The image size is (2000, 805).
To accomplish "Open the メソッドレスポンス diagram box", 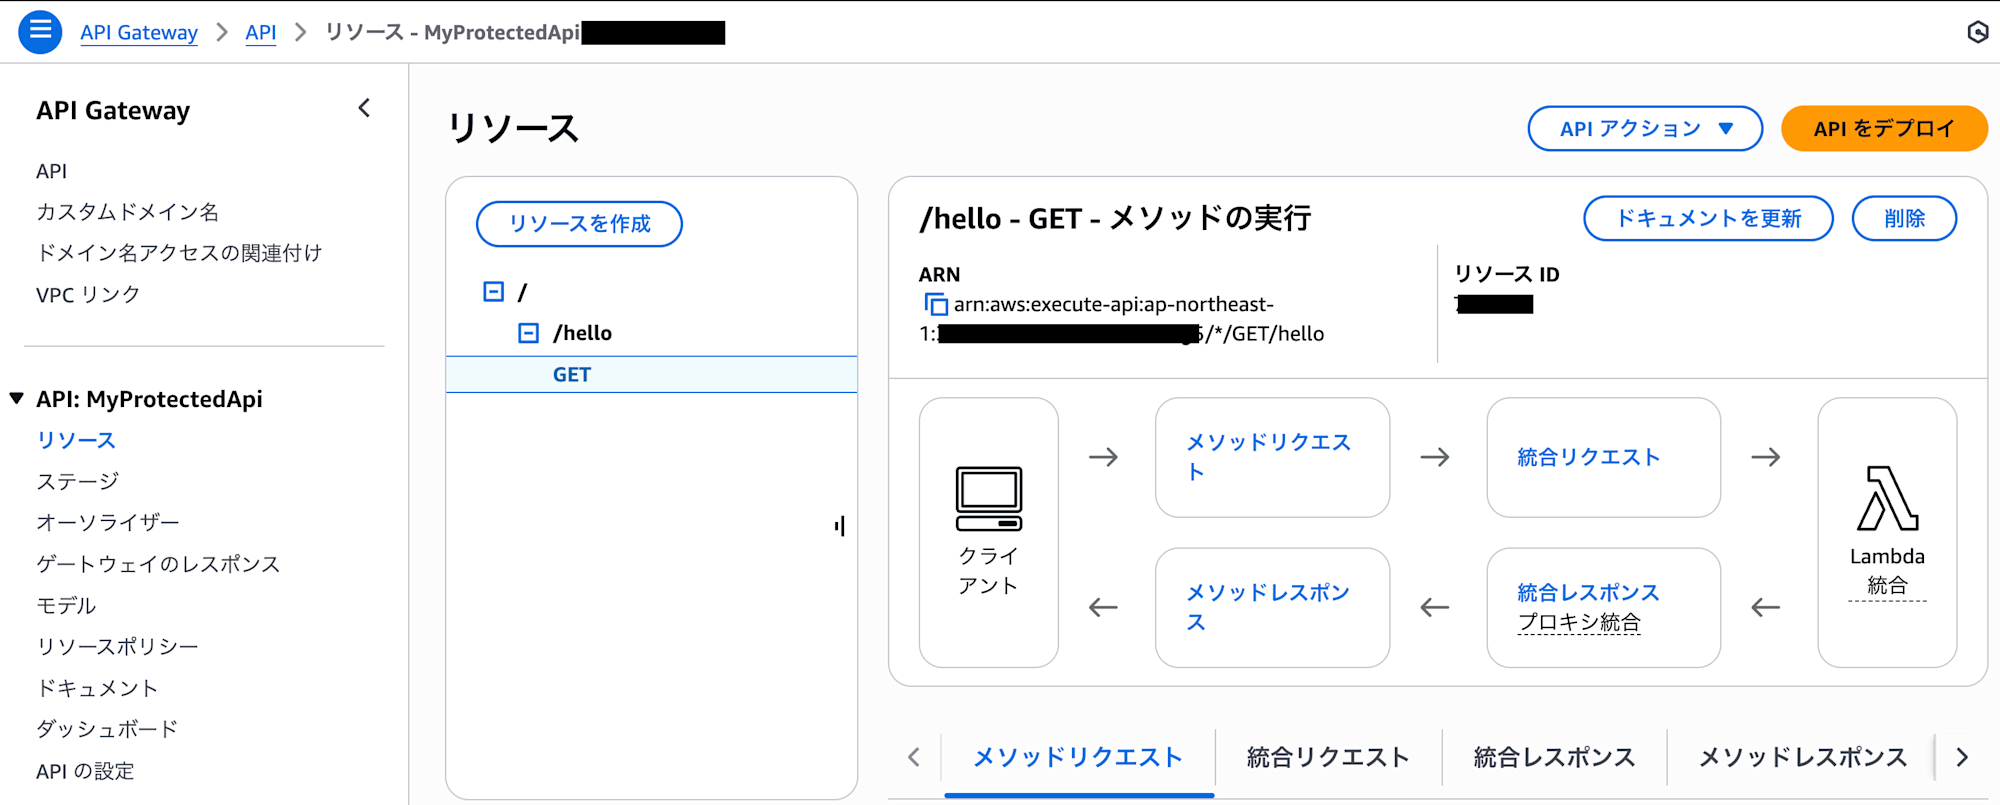I will [x=1272, y=607].
